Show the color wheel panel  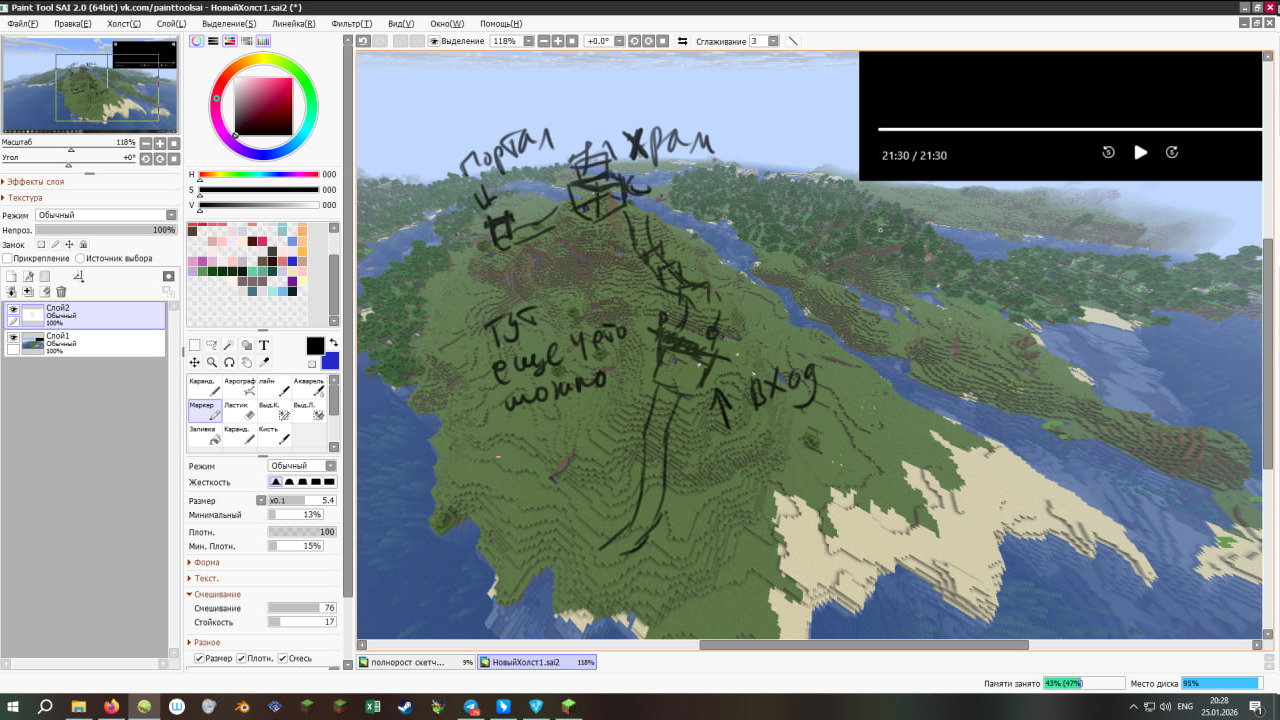[197, 41]
